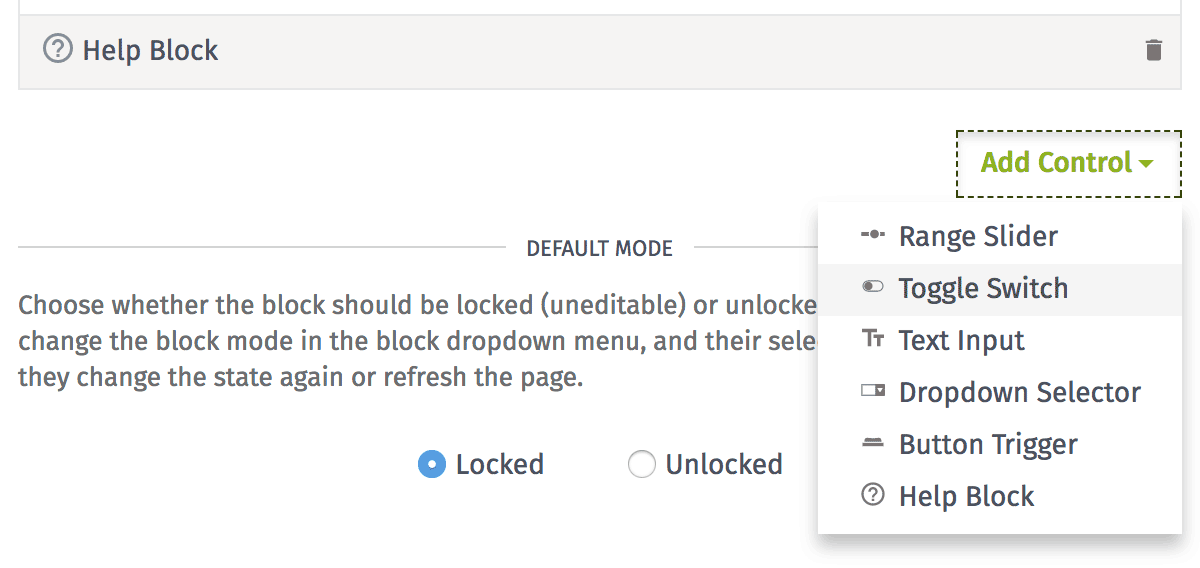
Task: Click the question mark icon beside Help Block row
Action: (58, 49)
